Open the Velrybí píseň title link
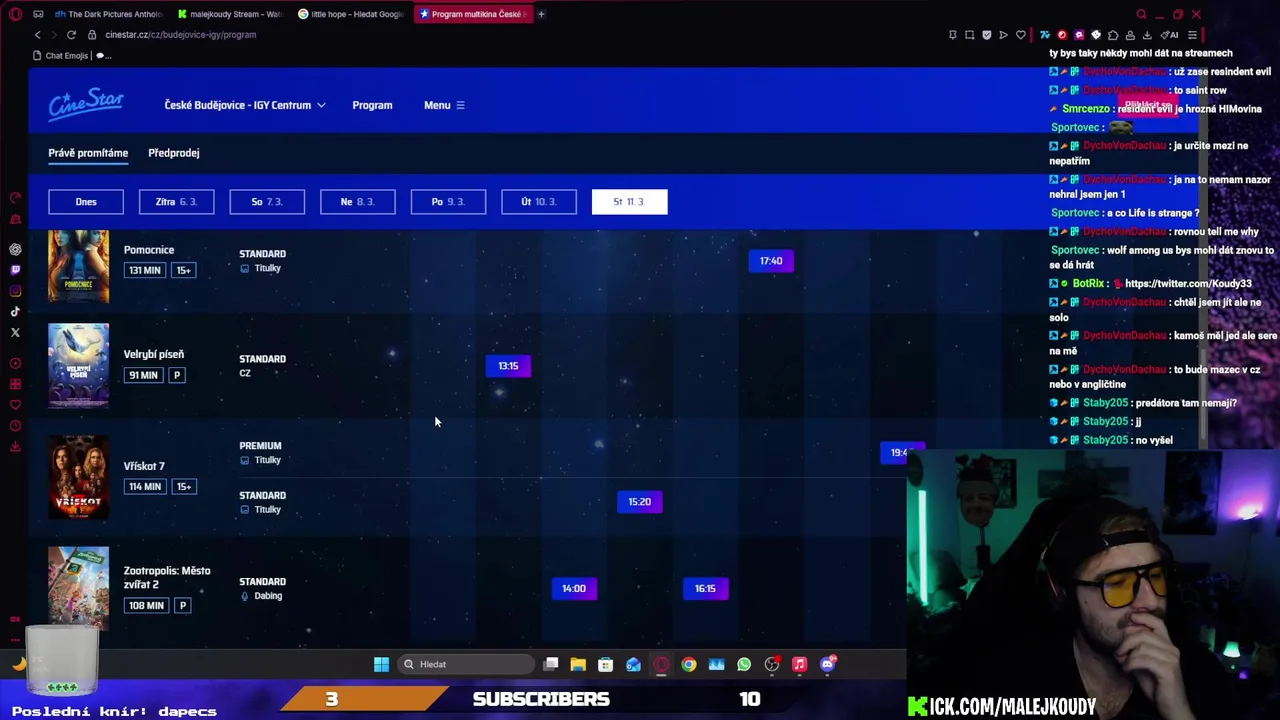1280x720 pixels. click(154, 354)
